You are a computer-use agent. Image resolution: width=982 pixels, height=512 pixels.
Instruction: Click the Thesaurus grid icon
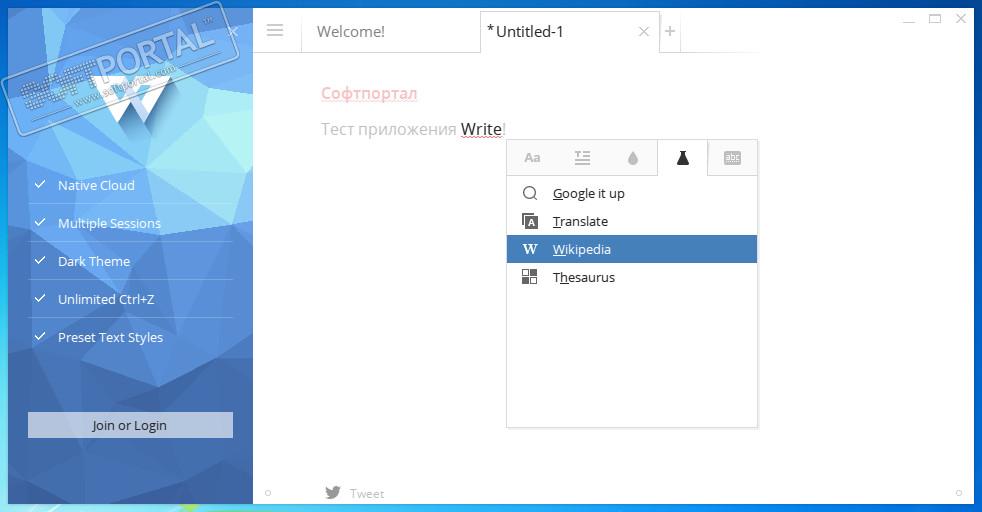coord(530,277)
